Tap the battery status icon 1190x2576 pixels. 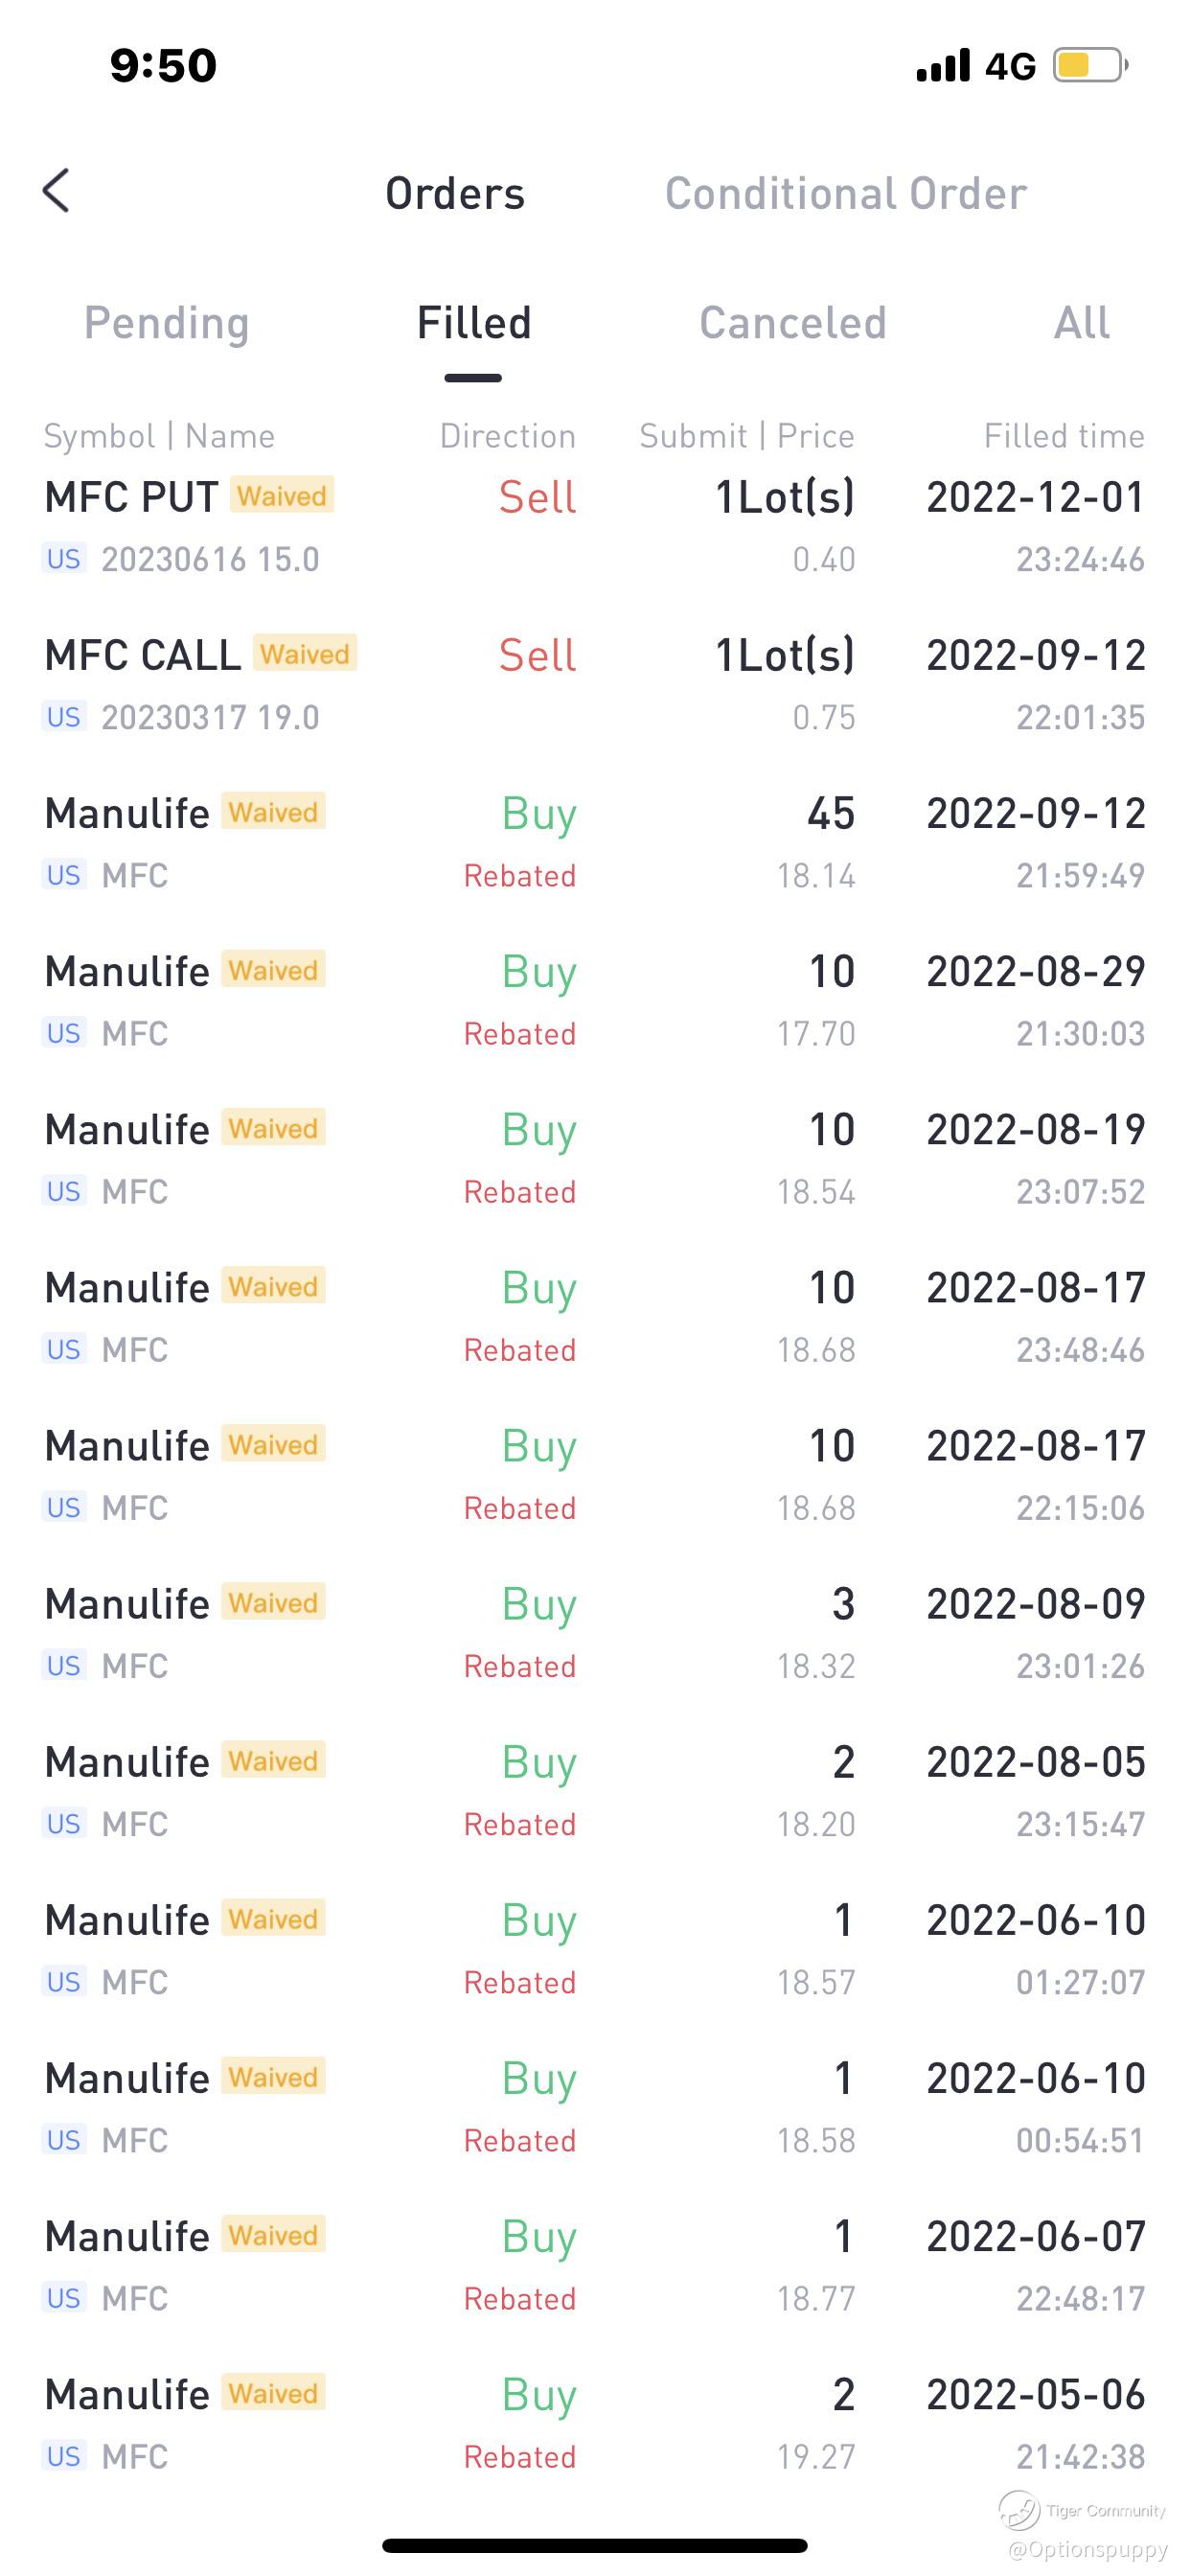pyautogui.click(x=1090, y=66)
